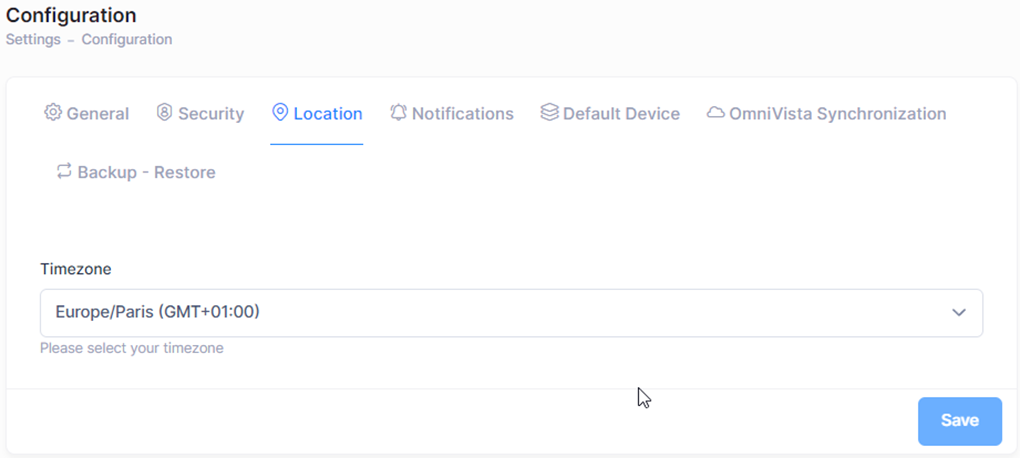Click the cloud icon beside OmniVista Synchronization
Screen dimensions: 1020x458
[715, 112]
